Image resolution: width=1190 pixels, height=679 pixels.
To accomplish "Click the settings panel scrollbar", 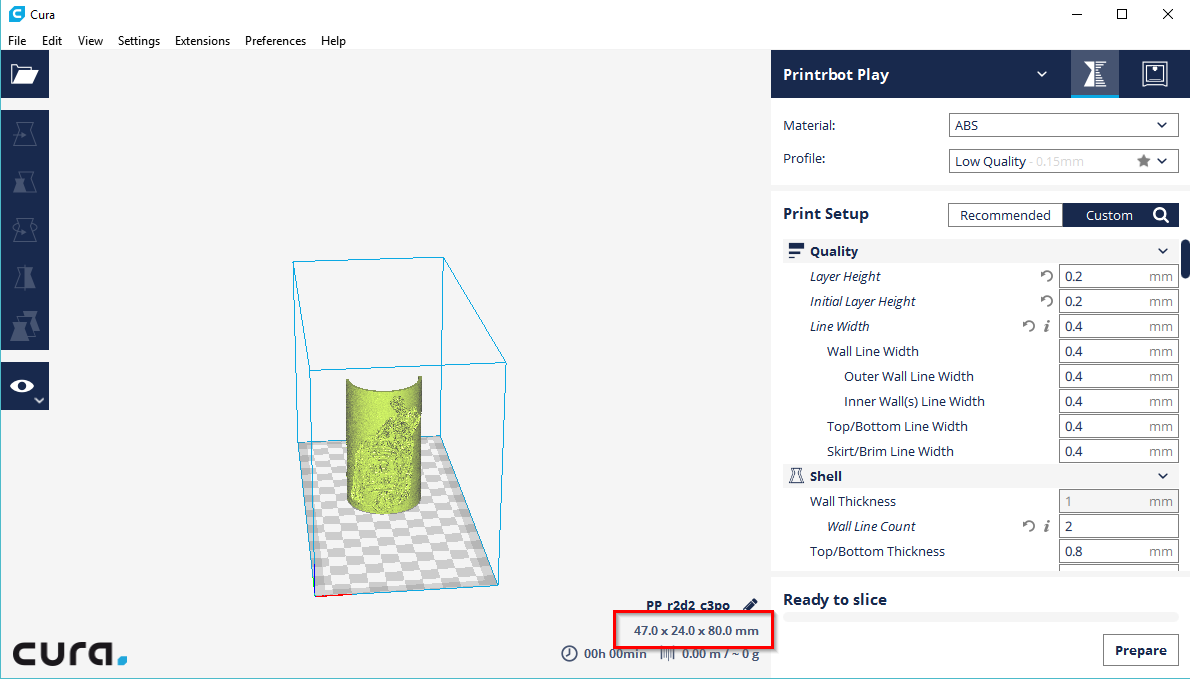I will [1185, 260].
